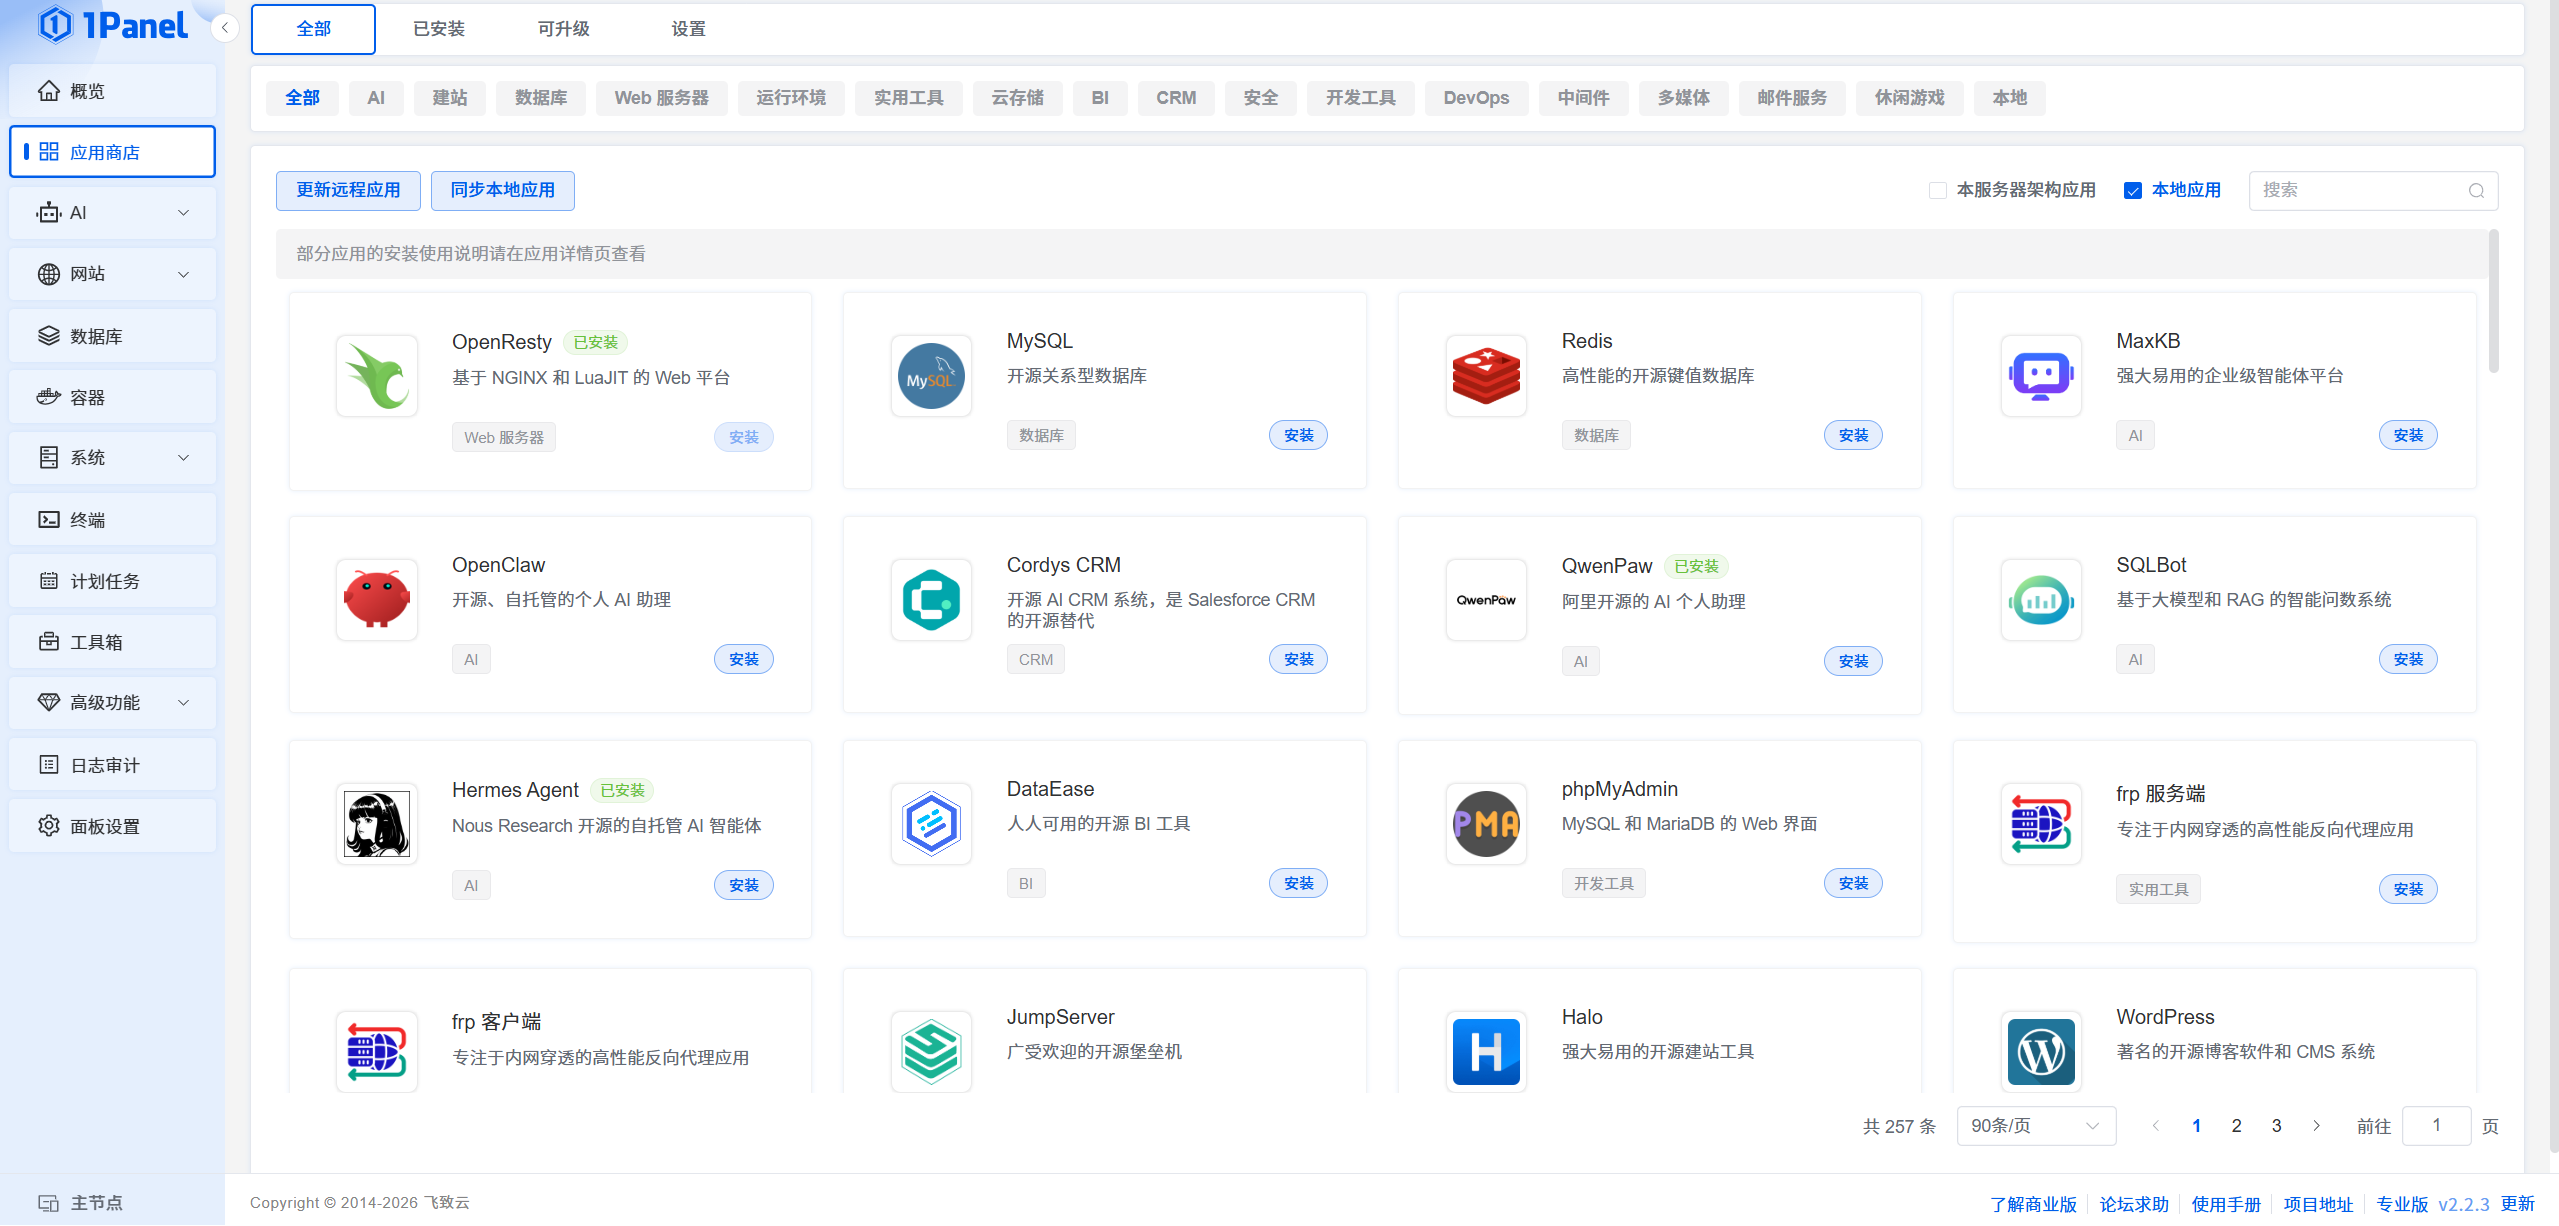Open 终端 terminal in sidebar
Image resolution: width=2559 pixels, height=1226 pixels.
[x=112, y=520]
